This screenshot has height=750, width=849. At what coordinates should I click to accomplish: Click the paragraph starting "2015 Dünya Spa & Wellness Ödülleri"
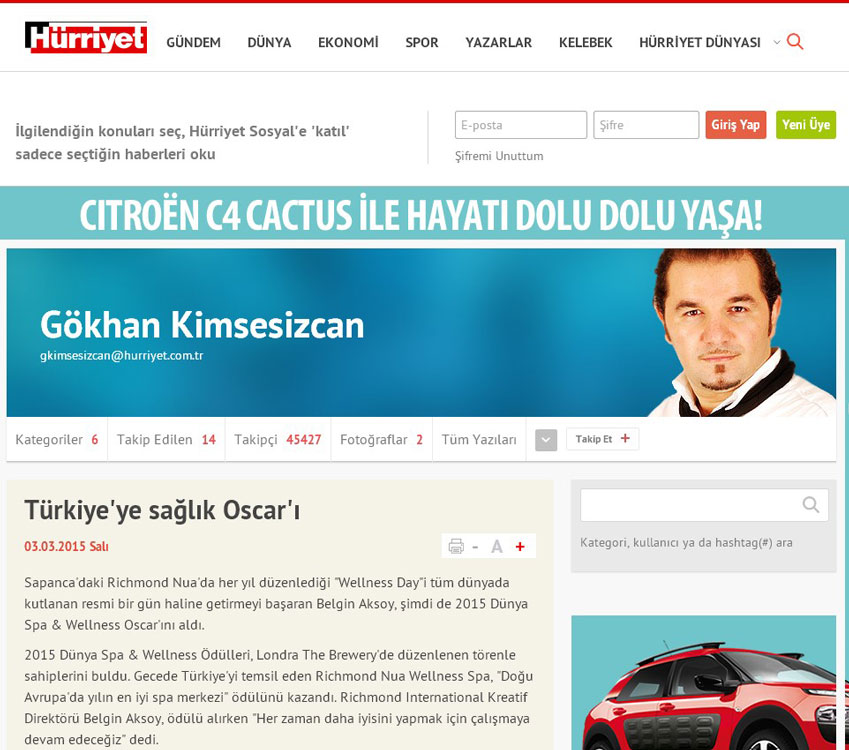[278, 697]
